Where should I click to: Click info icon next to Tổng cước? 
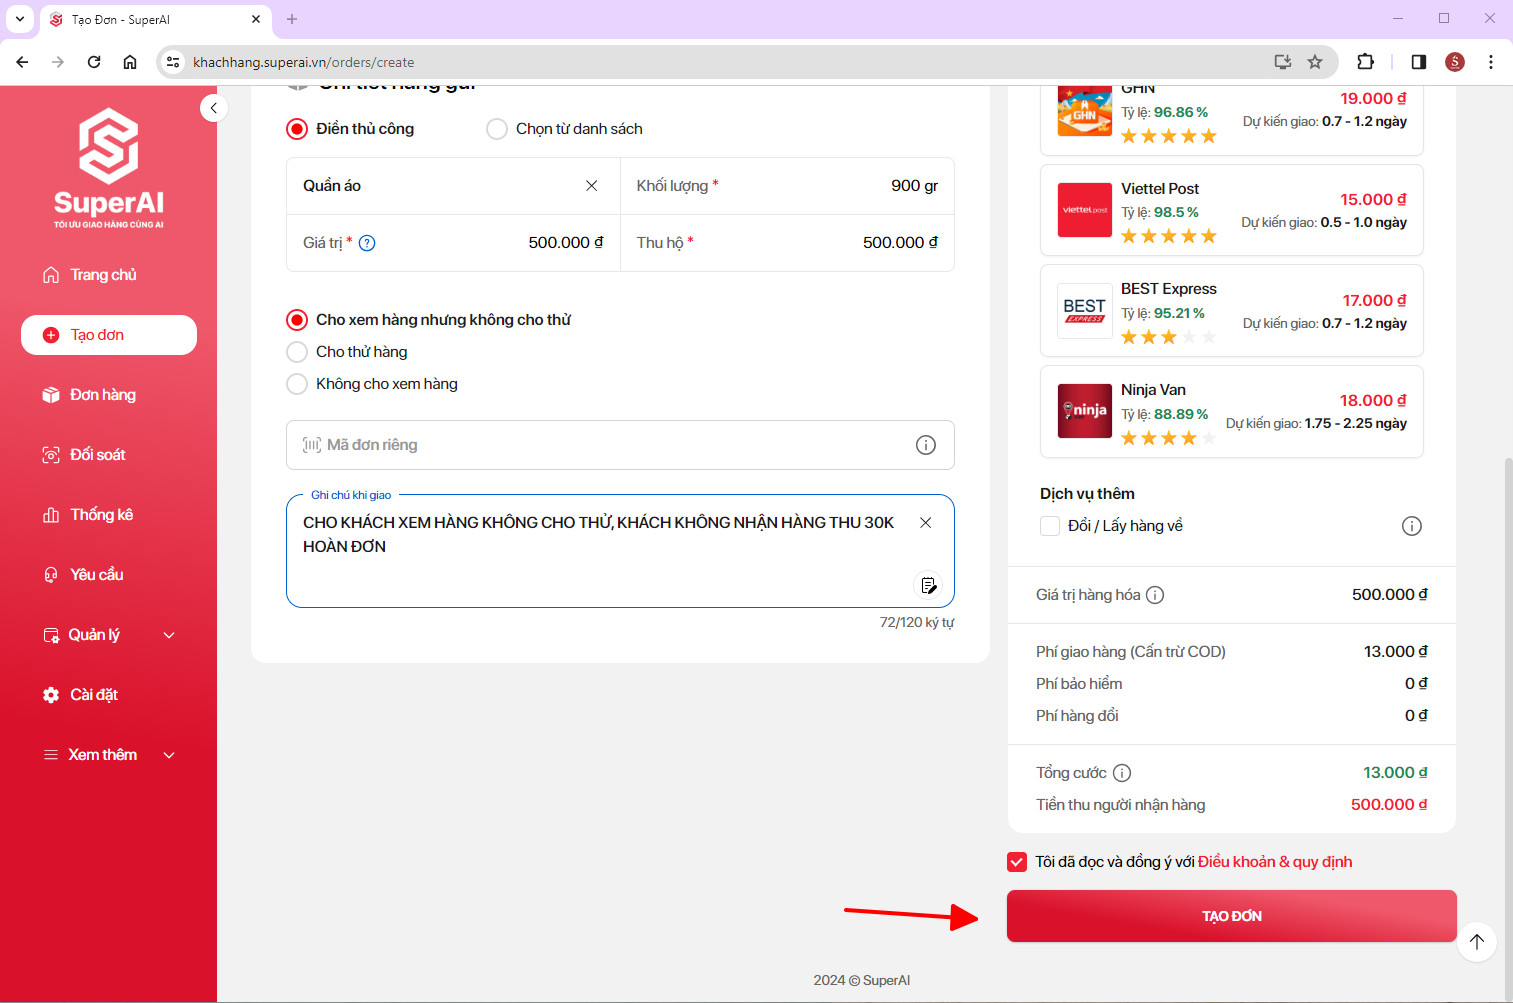[1122, 773]
